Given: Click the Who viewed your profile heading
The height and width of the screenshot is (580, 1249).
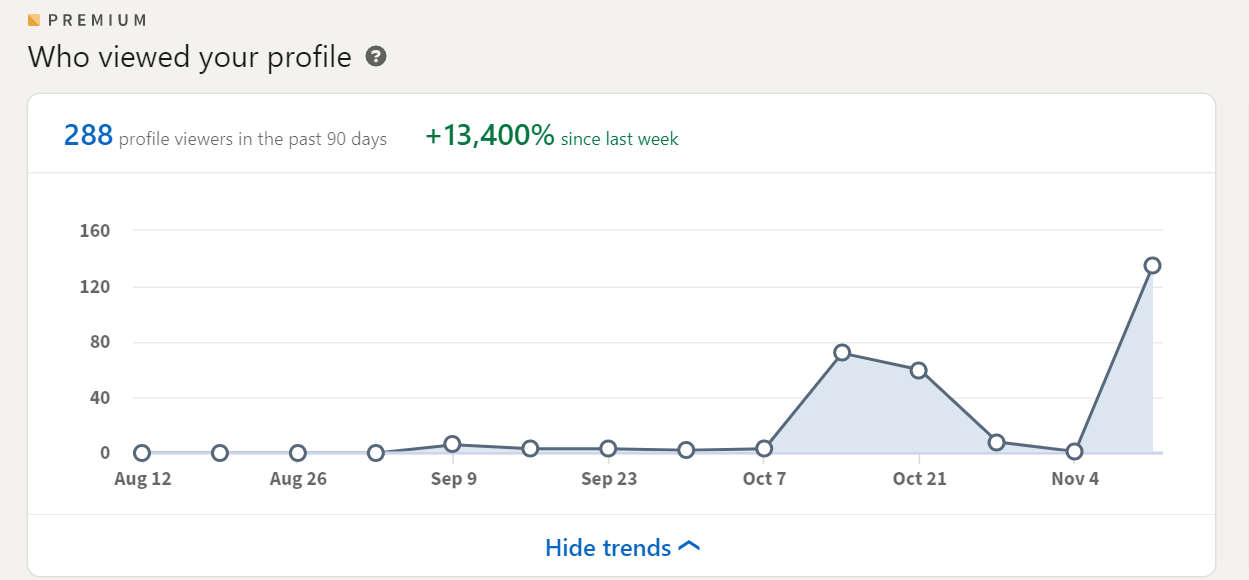Looking at the screenshot, I should point(190,57).
